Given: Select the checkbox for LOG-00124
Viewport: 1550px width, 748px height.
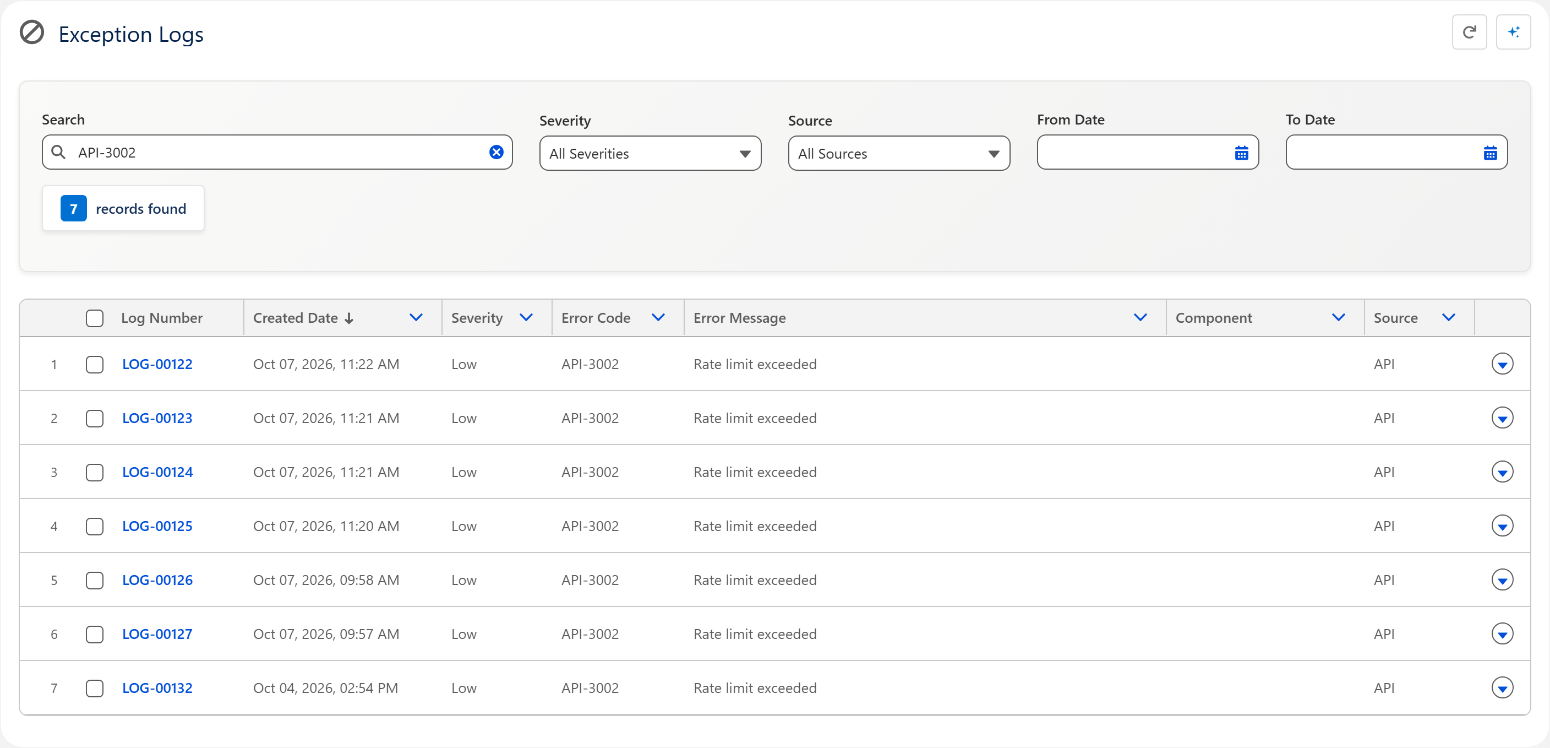Looking at the screenshot, I should click(94, 472).
